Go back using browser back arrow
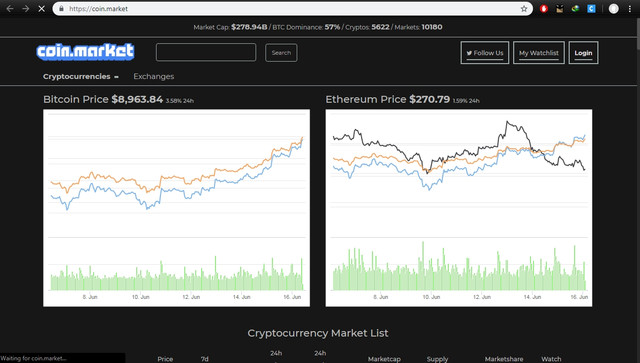Viewport: 640px width, 363px height. (x=10, y=9)
